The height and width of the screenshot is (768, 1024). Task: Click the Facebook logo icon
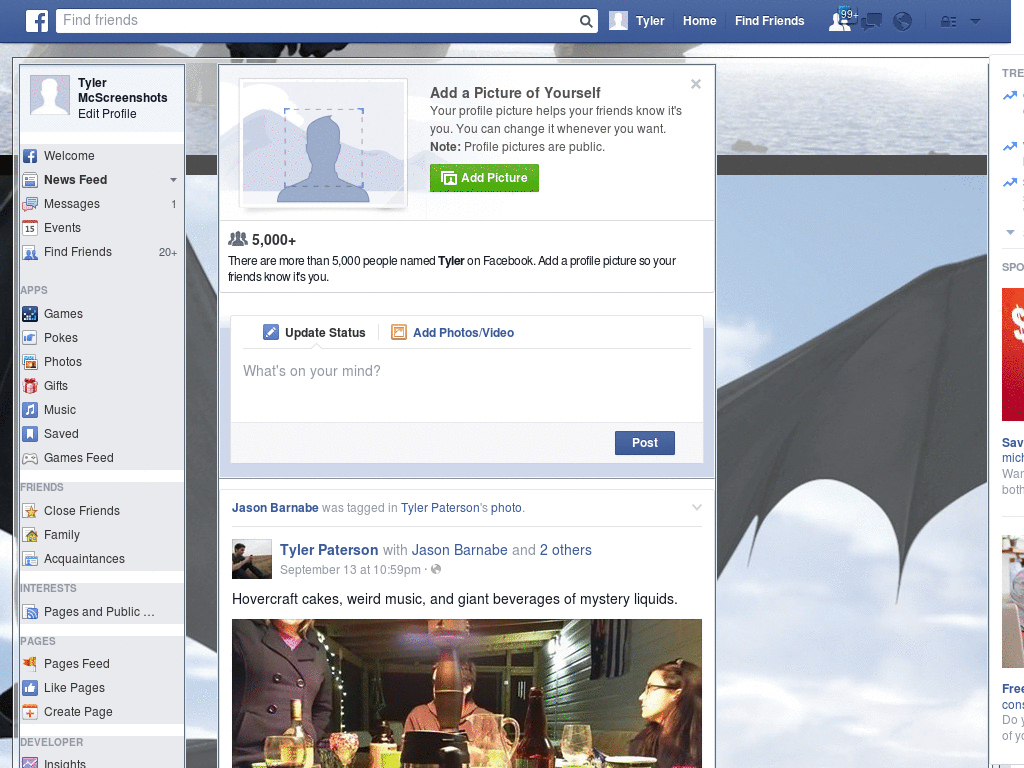37,21
